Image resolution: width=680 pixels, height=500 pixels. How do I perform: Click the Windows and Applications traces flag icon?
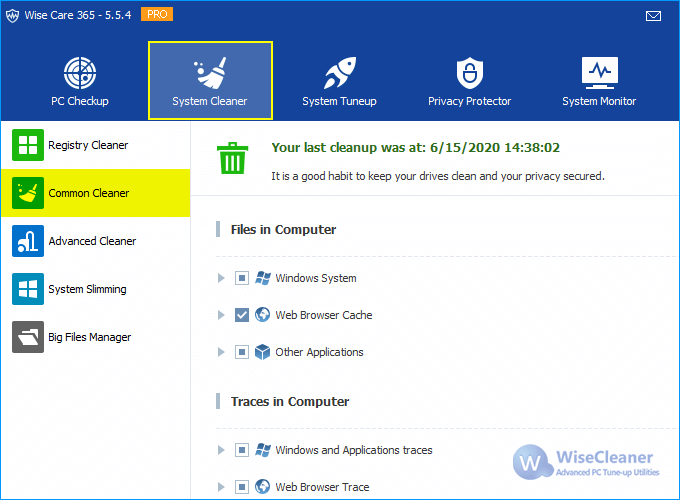262,450
